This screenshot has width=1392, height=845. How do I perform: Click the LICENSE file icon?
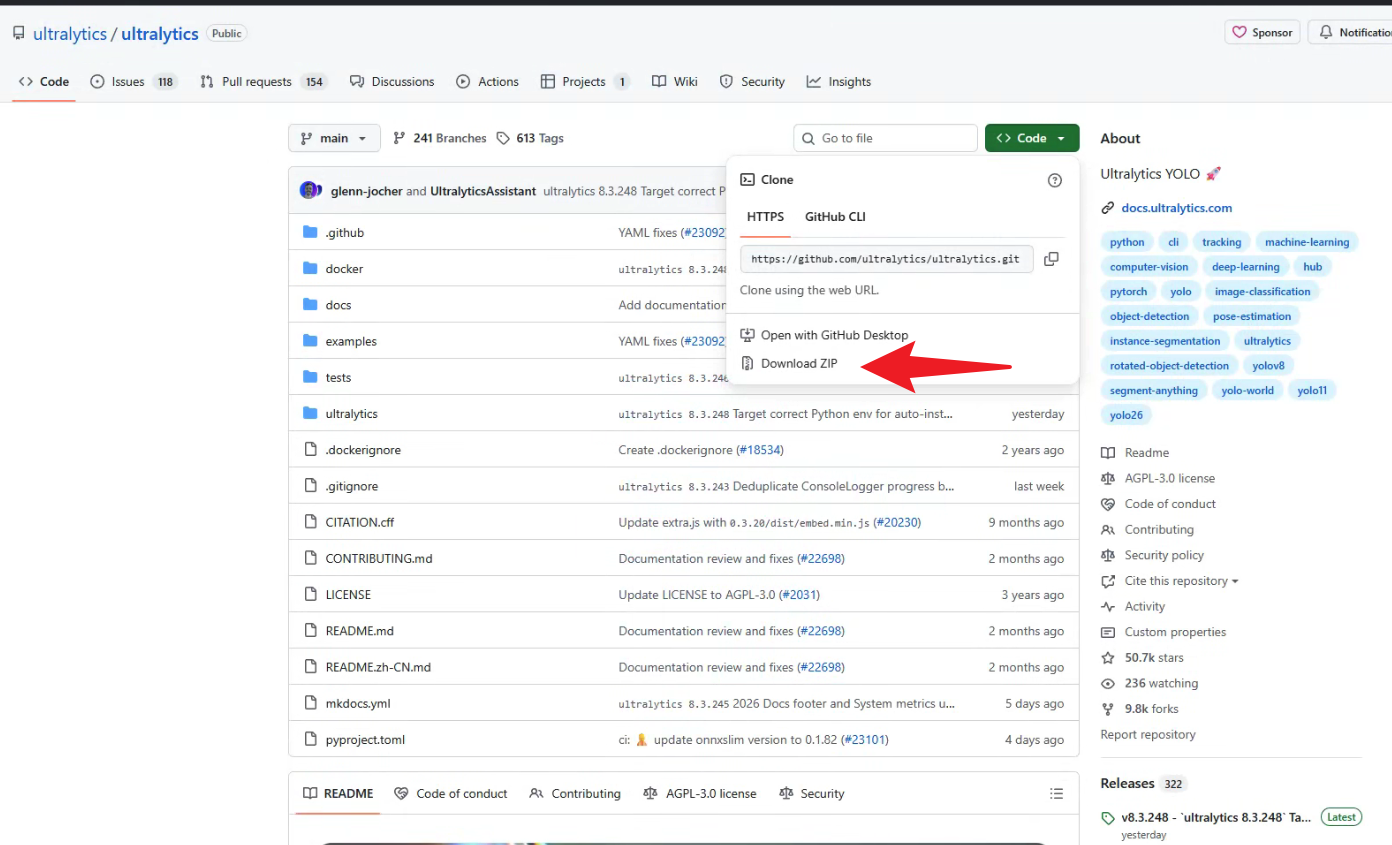[310, 594]
